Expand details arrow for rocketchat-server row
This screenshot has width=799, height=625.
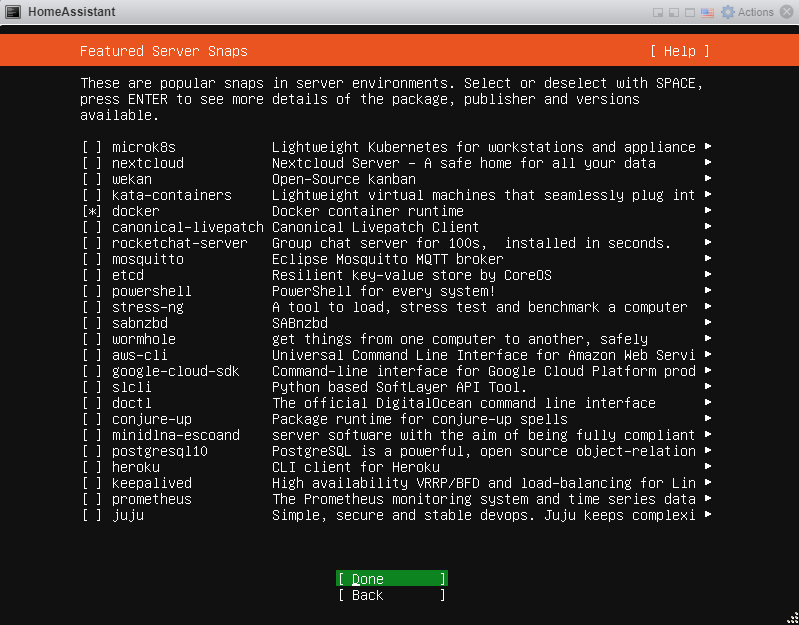coord(708,242)
